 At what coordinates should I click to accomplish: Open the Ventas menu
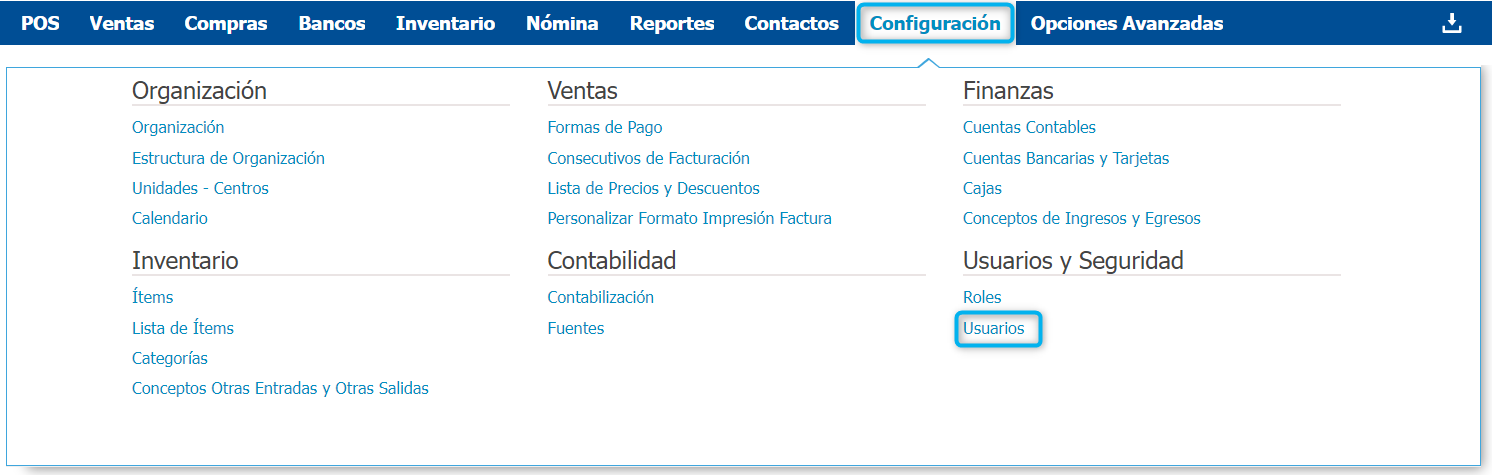pos(122,23)
